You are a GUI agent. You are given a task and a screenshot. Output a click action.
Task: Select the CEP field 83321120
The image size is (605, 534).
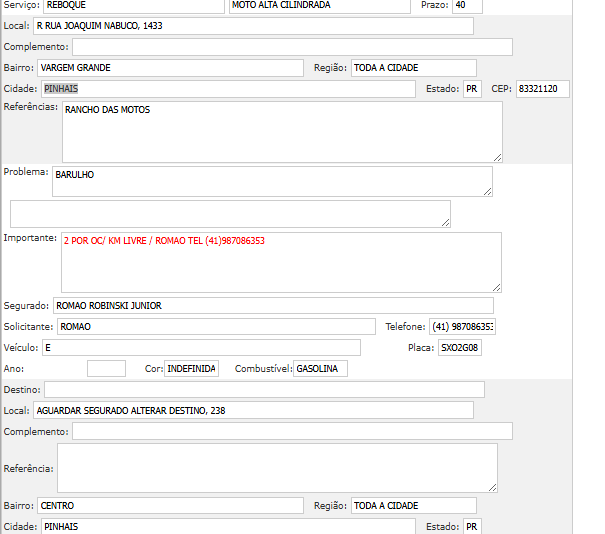tap(542, 89)
